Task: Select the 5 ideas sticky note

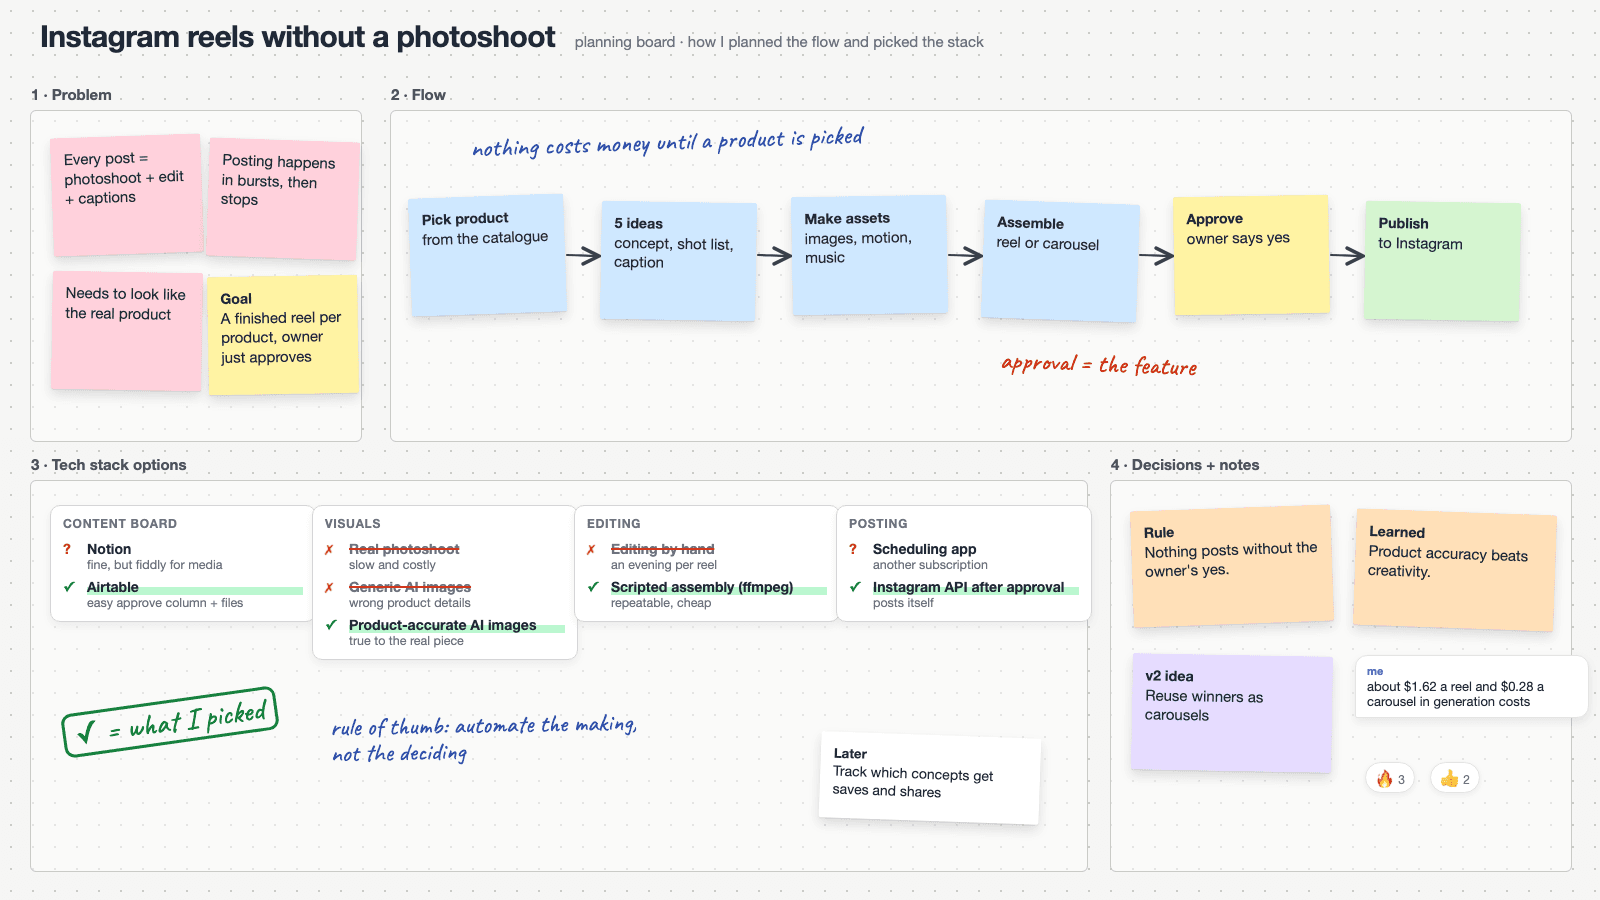Action: [678, 261]
